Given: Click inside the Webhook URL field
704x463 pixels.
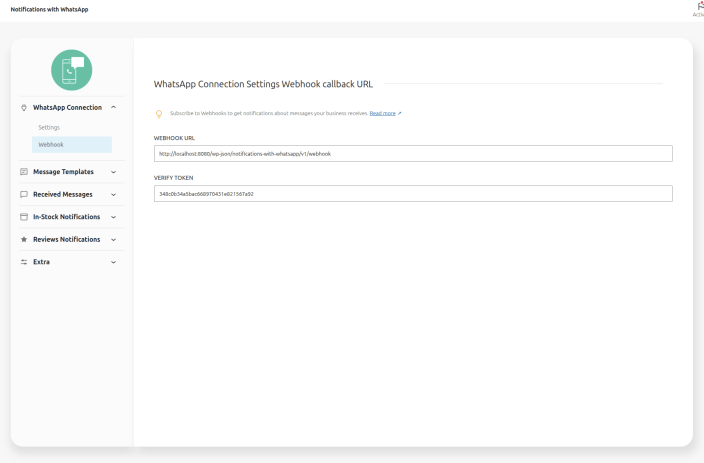Looking at the screenshot, I should click(x=412, y=154).
